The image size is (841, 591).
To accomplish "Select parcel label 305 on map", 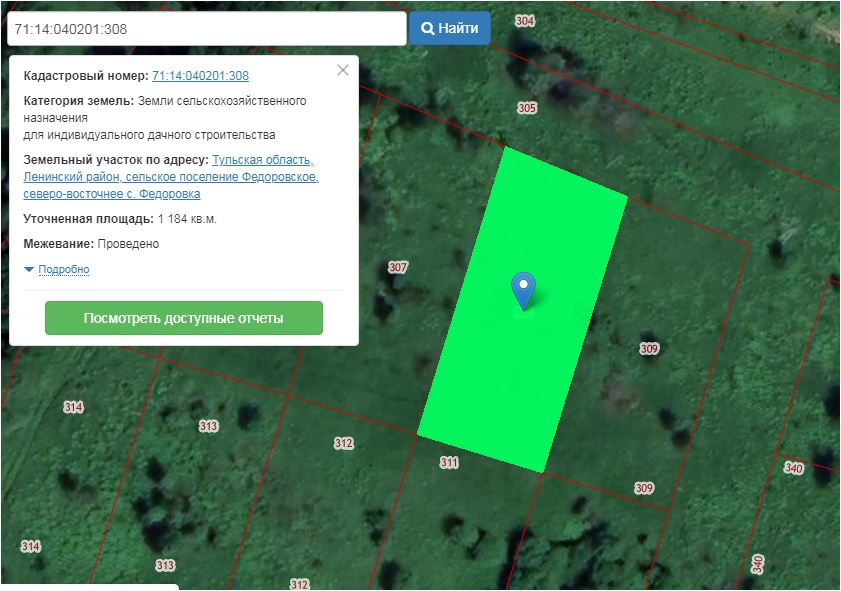I will (x=527, y=108).
